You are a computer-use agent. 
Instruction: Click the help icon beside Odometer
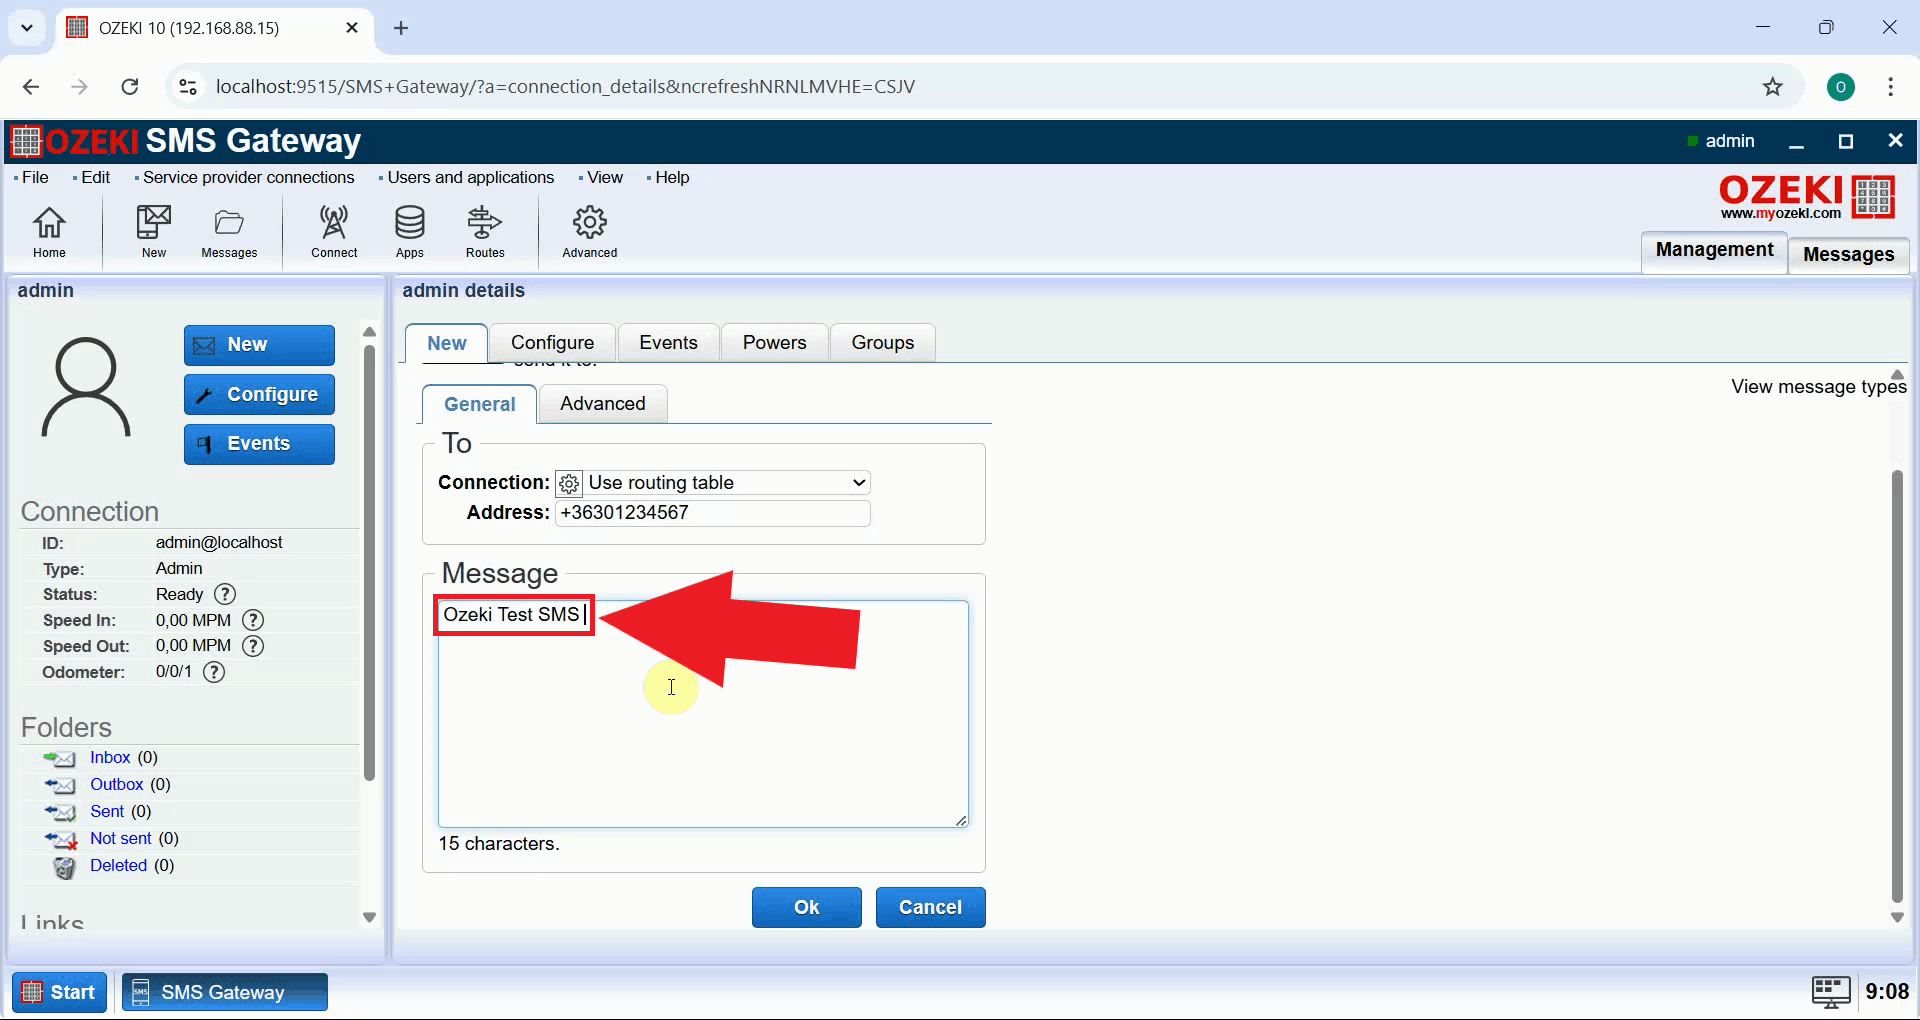tap(214, 672)
